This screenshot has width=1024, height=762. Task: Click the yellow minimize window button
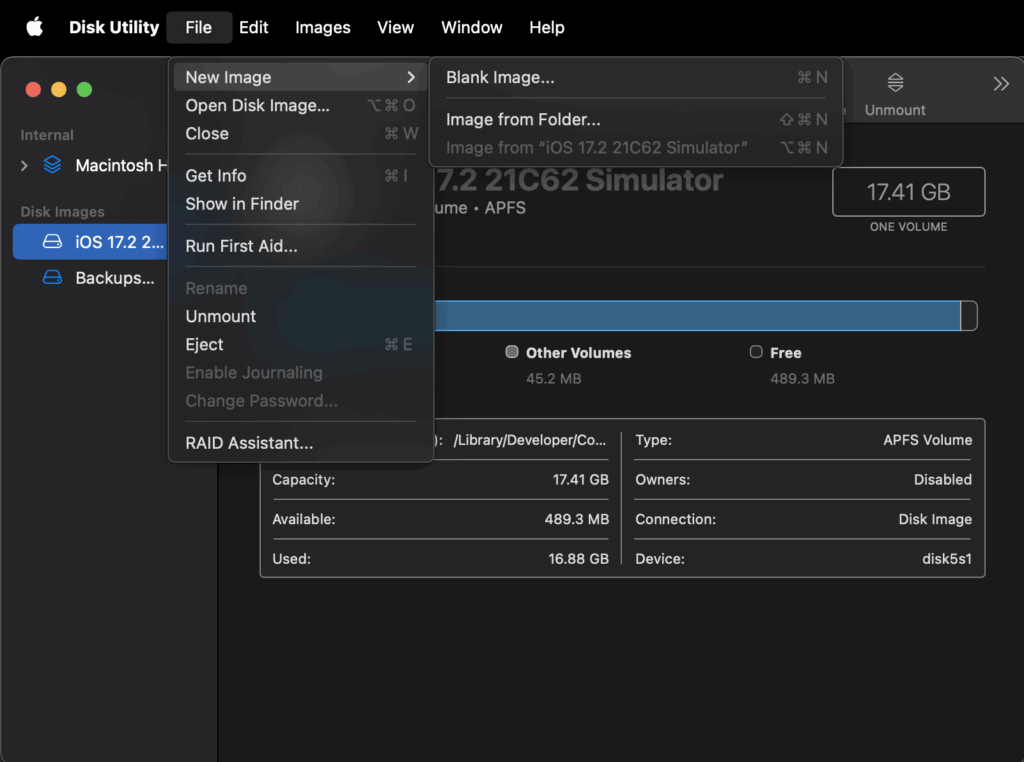tap(59, 89)
